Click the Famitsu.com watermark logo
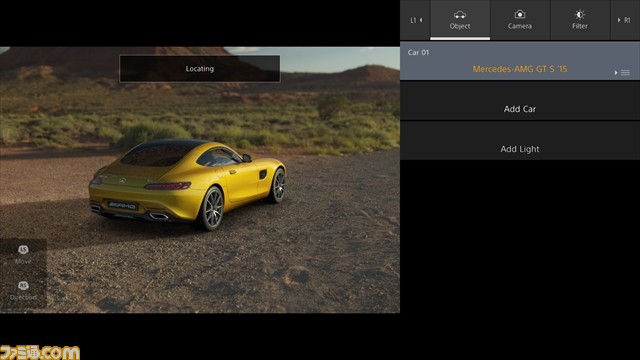The height and width of the screenshot is (360, 640). 40,353
